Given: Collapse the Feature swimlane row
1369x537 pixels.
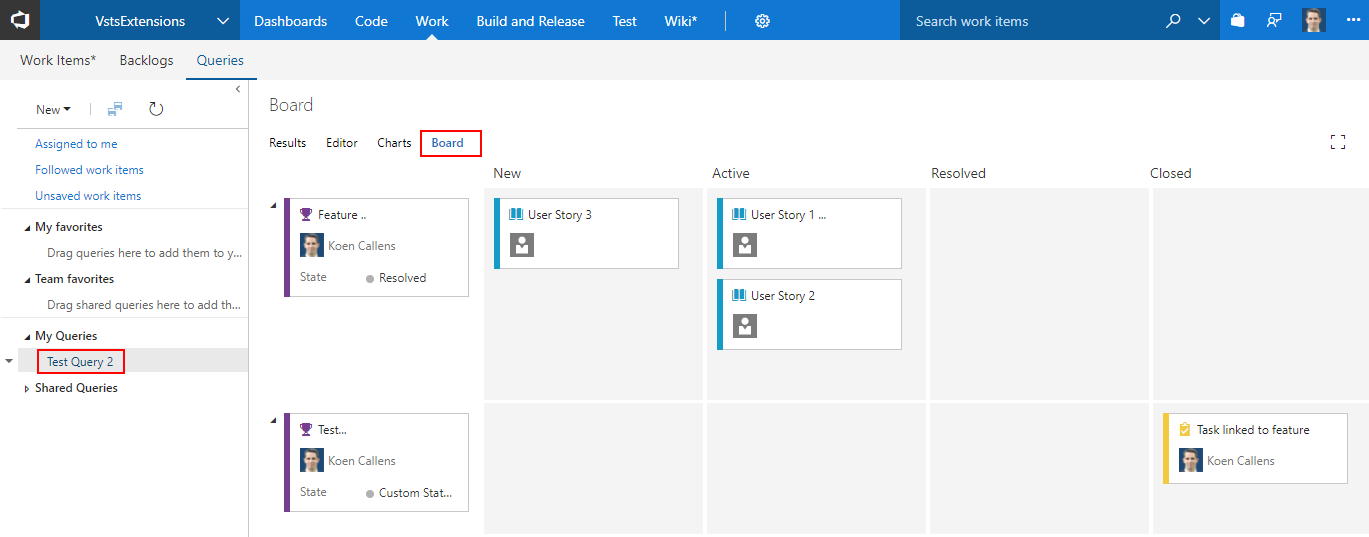Looking at the screenshot, I should 274,205.
